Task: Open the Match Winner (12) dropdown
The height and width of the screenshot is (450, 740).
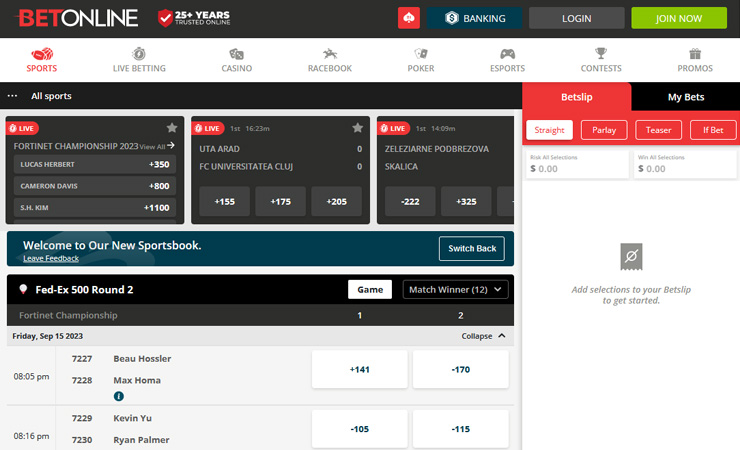Action: click(455, 289)
